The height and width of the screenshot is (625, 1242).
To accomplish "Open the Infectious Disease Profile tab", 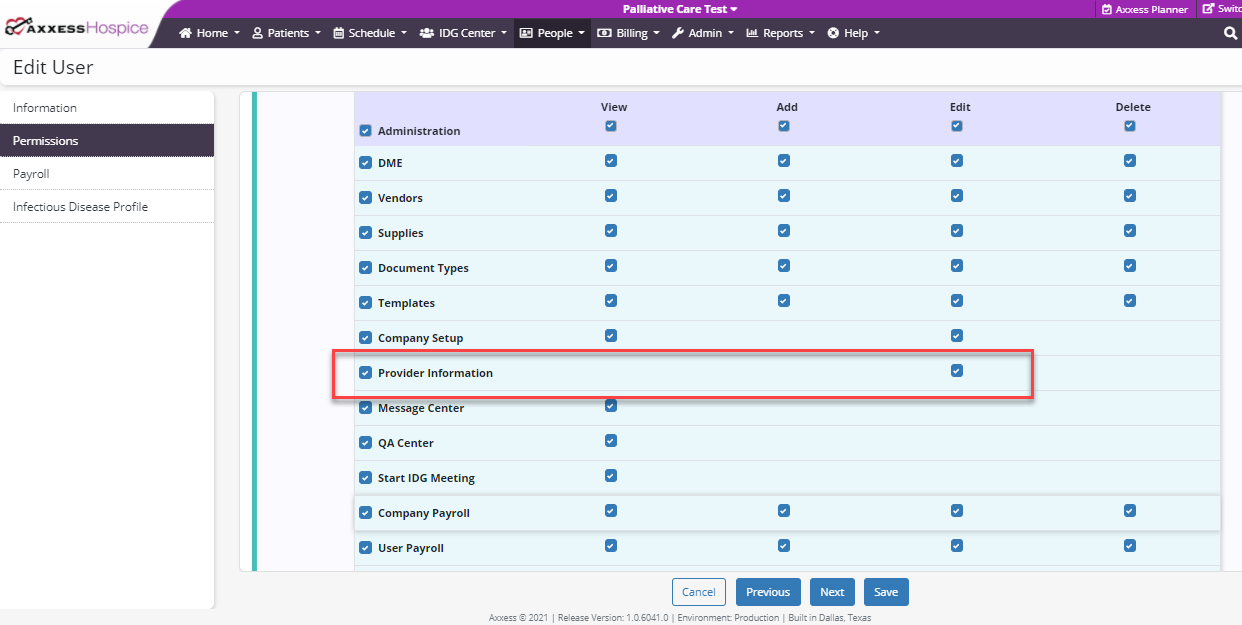I will (x=80, y=207).
